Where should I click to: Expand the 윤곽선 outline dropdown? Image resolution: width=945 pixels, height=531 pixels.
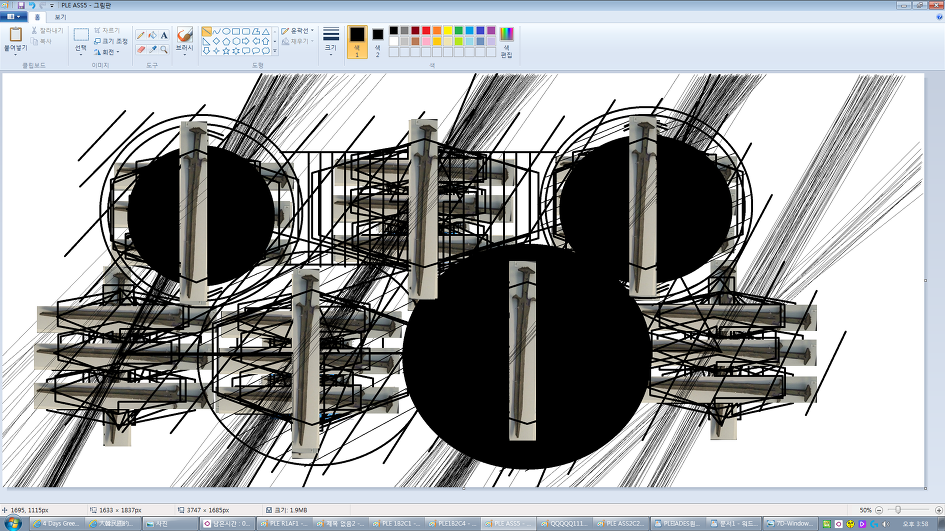pos(298,31)
